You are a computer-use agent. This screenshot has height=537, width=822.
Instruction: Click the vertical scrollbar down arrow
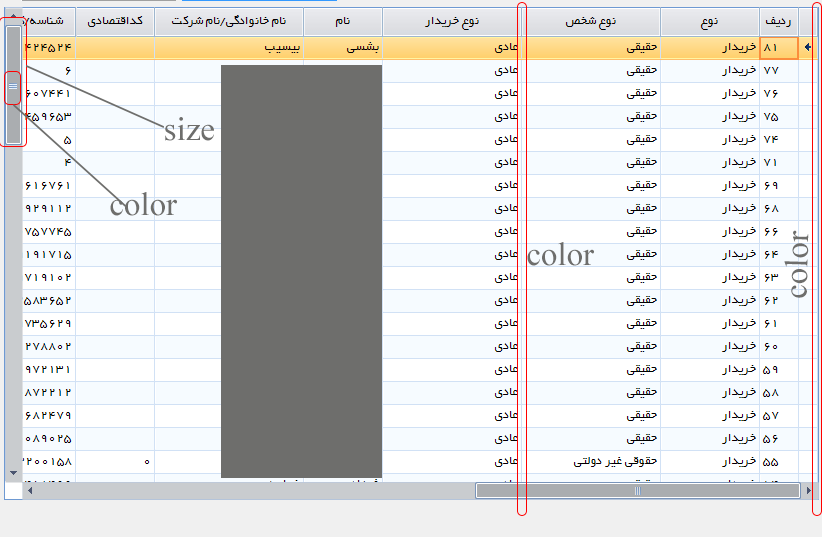pos(13,473)
